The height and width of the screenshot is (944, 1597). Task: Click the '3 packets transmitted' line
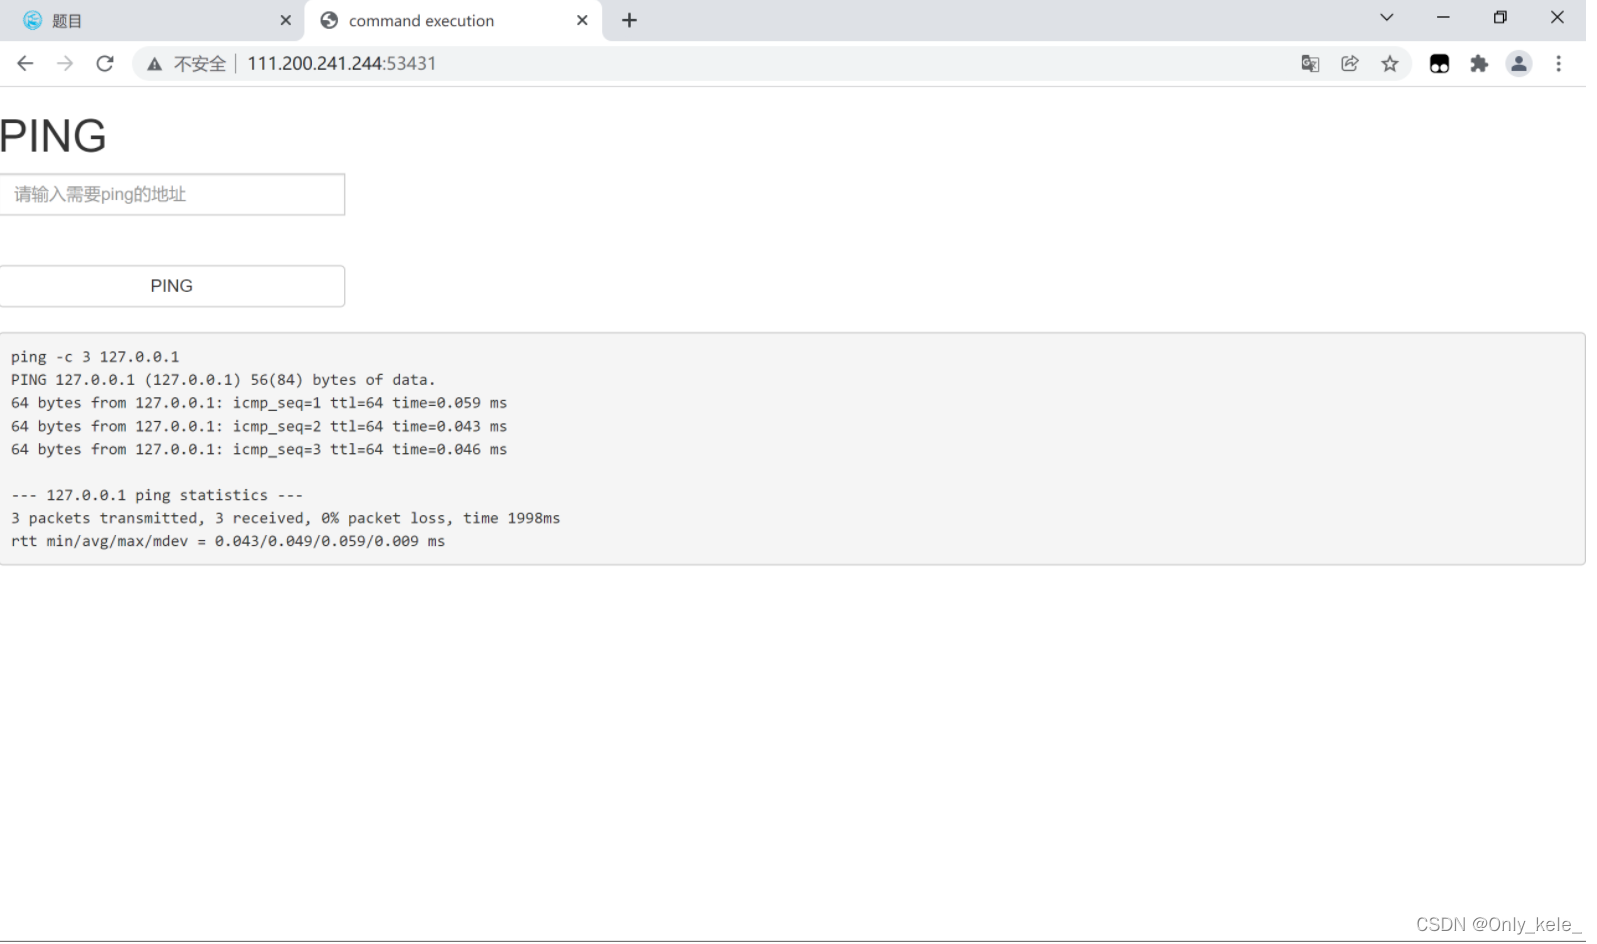[x=285, y=518]
